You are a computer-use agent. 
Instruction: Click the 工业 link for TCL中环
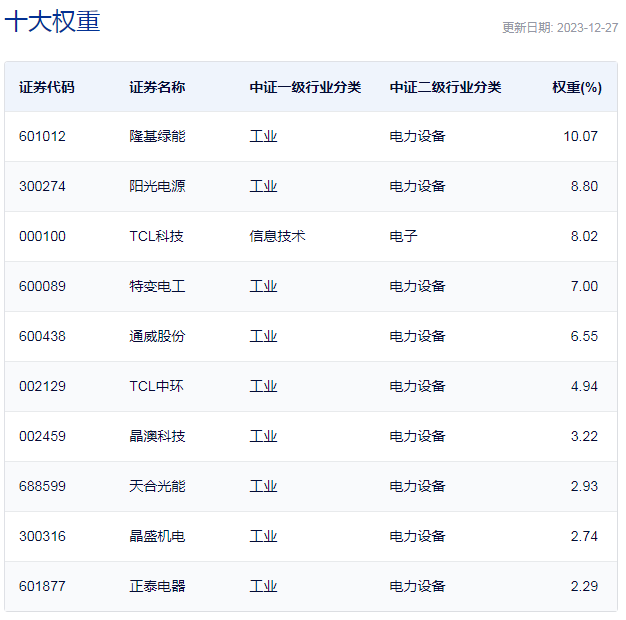pyautogui.click(x=263, y=386)
